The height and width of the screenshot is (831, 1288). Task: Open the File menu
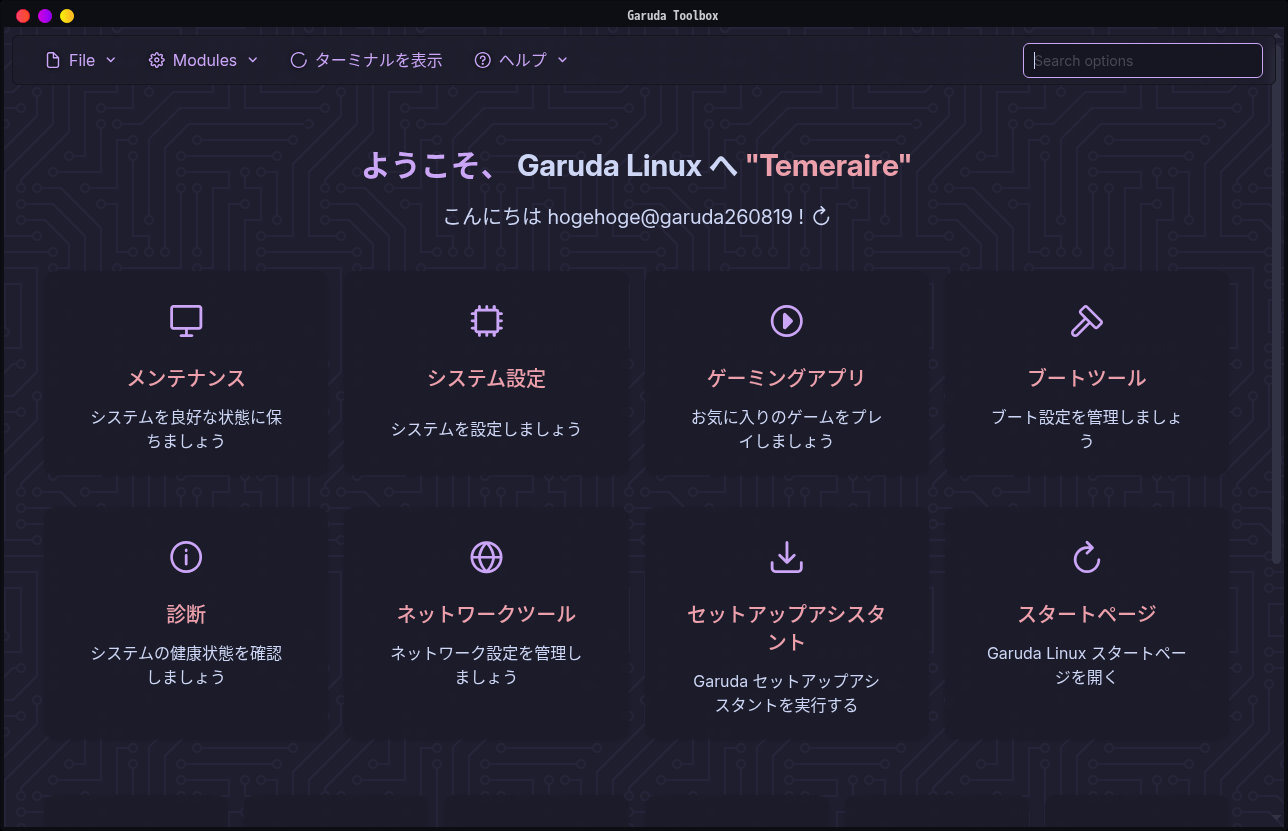(x=81, y=60)
